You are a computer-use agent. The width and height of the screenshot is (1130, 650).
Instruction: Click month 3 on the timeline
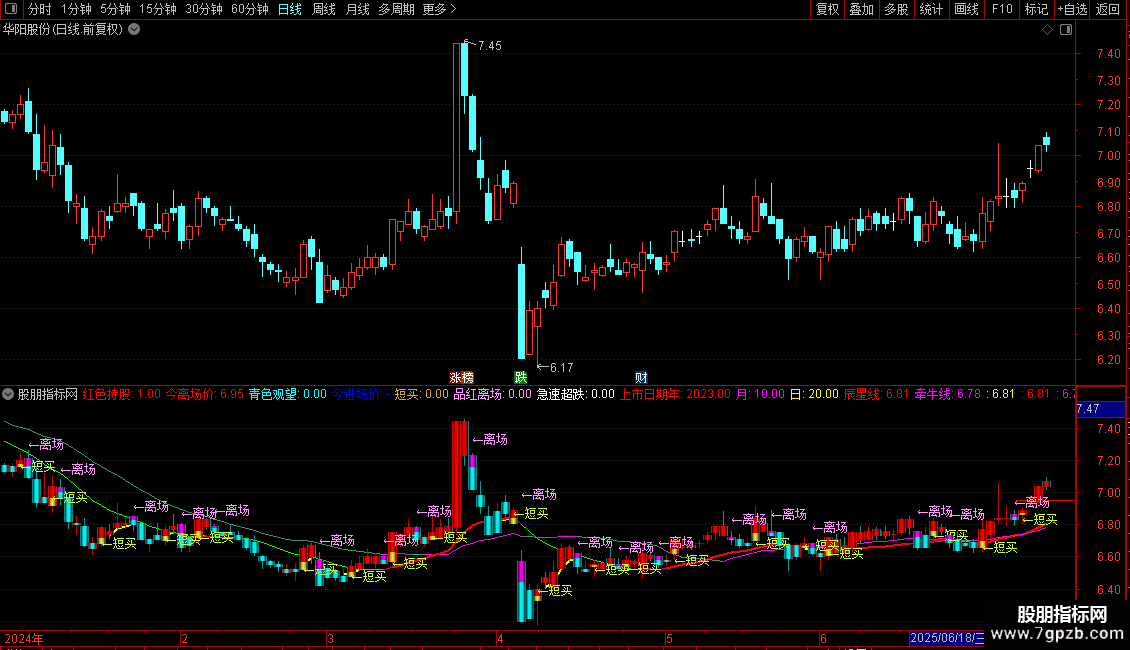pos(330,638)
